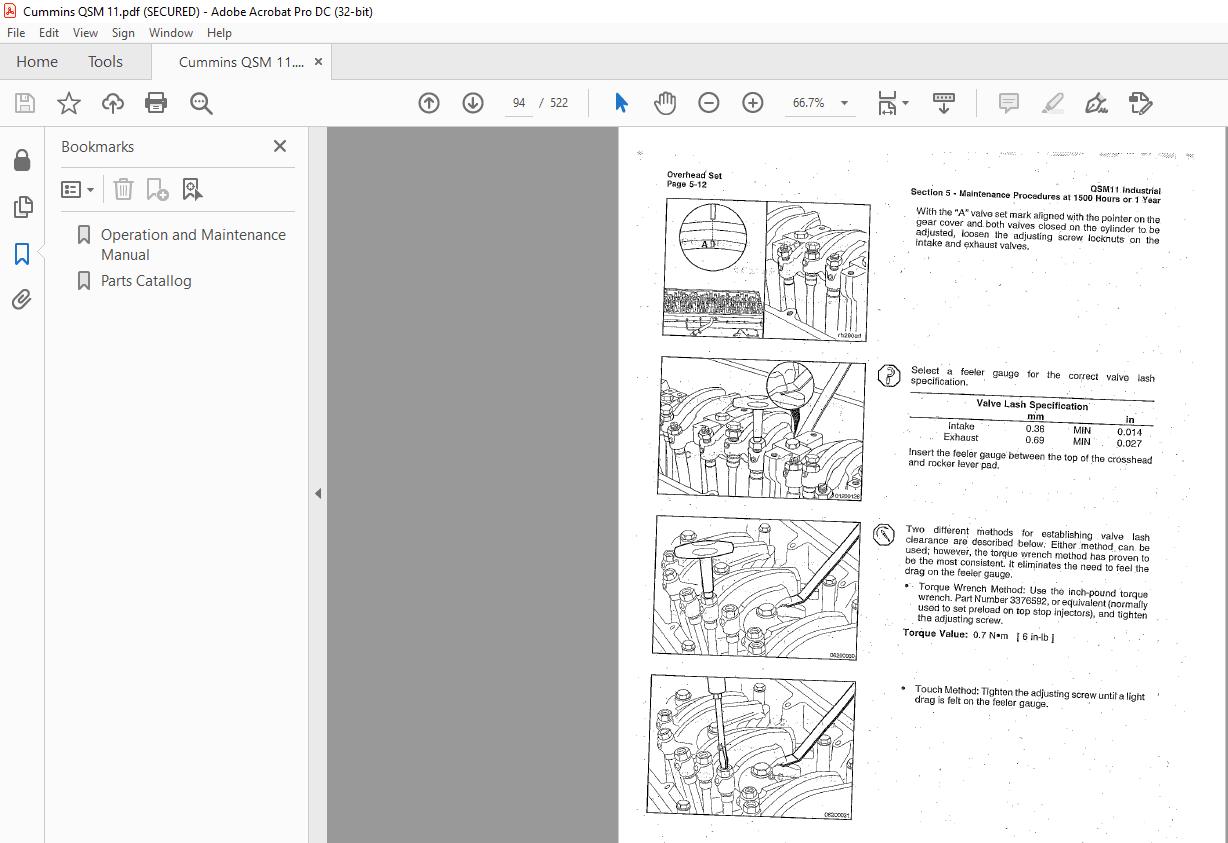
Task: Open the File menu
Action: point(16,32)
